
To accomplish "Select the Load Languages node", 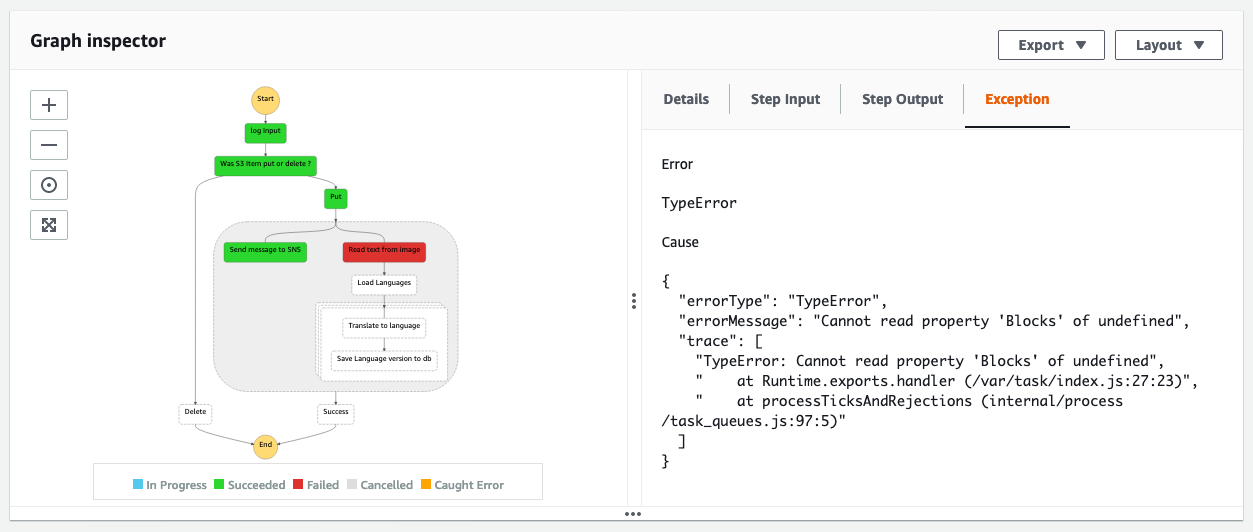I will click(x=384, y=283).
